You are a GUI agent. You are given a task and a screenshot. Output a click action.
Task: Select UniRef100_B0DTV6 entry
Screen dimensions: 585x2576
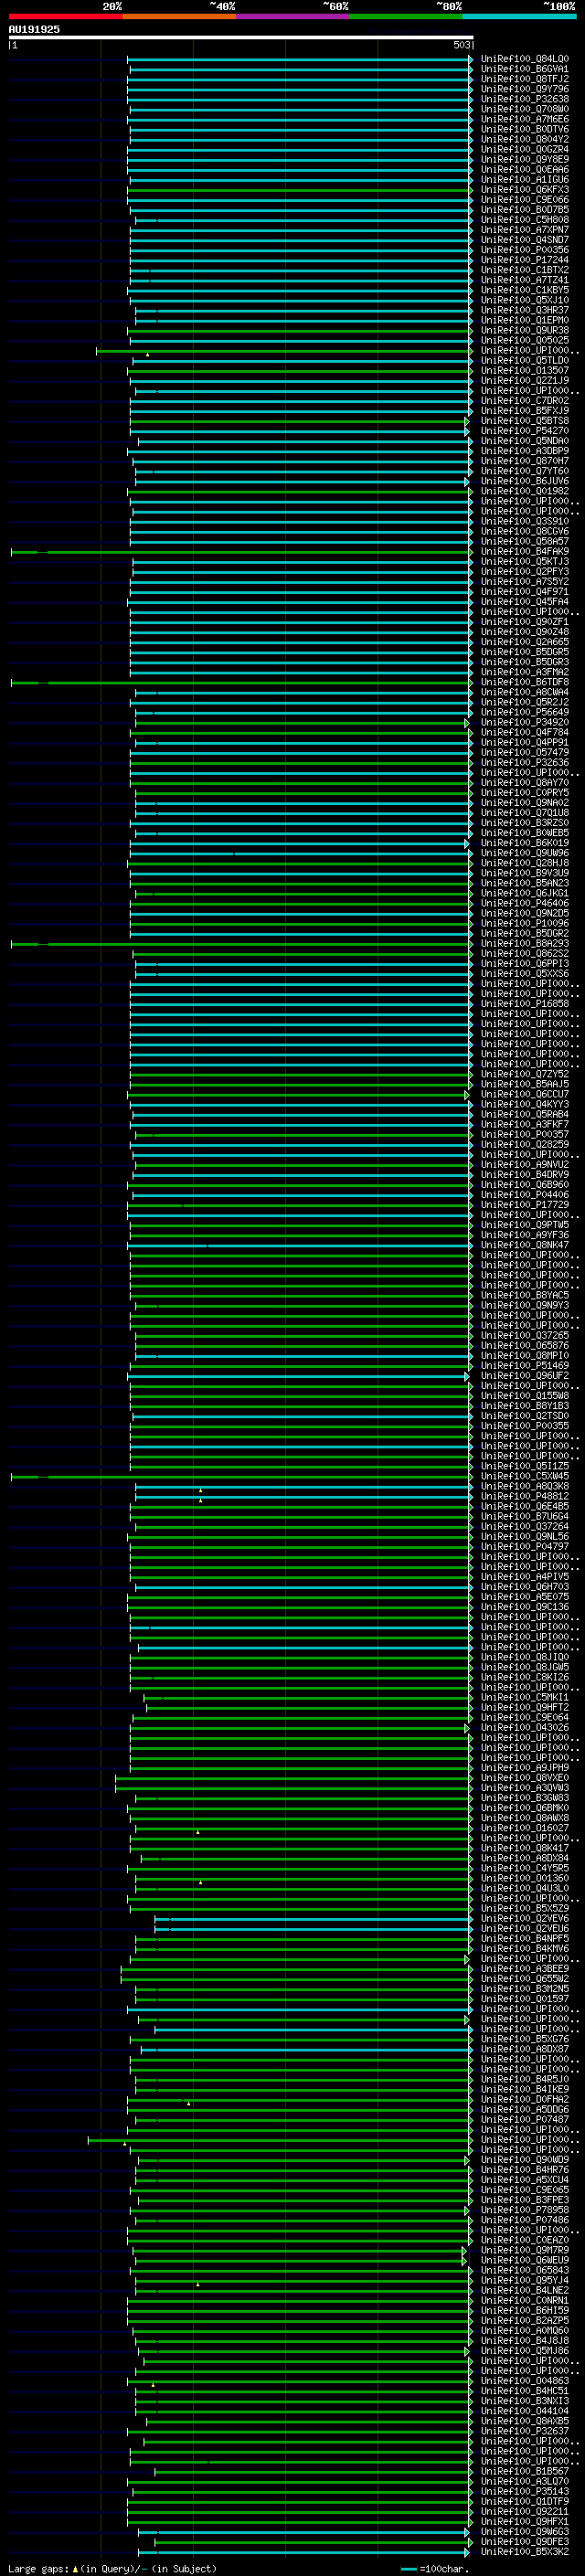click(524, 129)
